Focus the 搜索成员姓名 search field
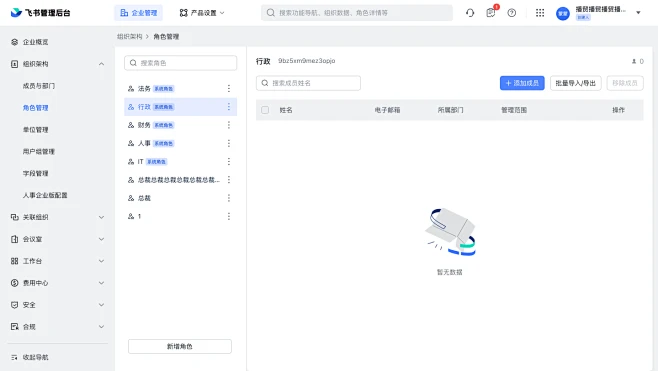The height and width of the screenshot is (371, 658). (x=308, y=83)
